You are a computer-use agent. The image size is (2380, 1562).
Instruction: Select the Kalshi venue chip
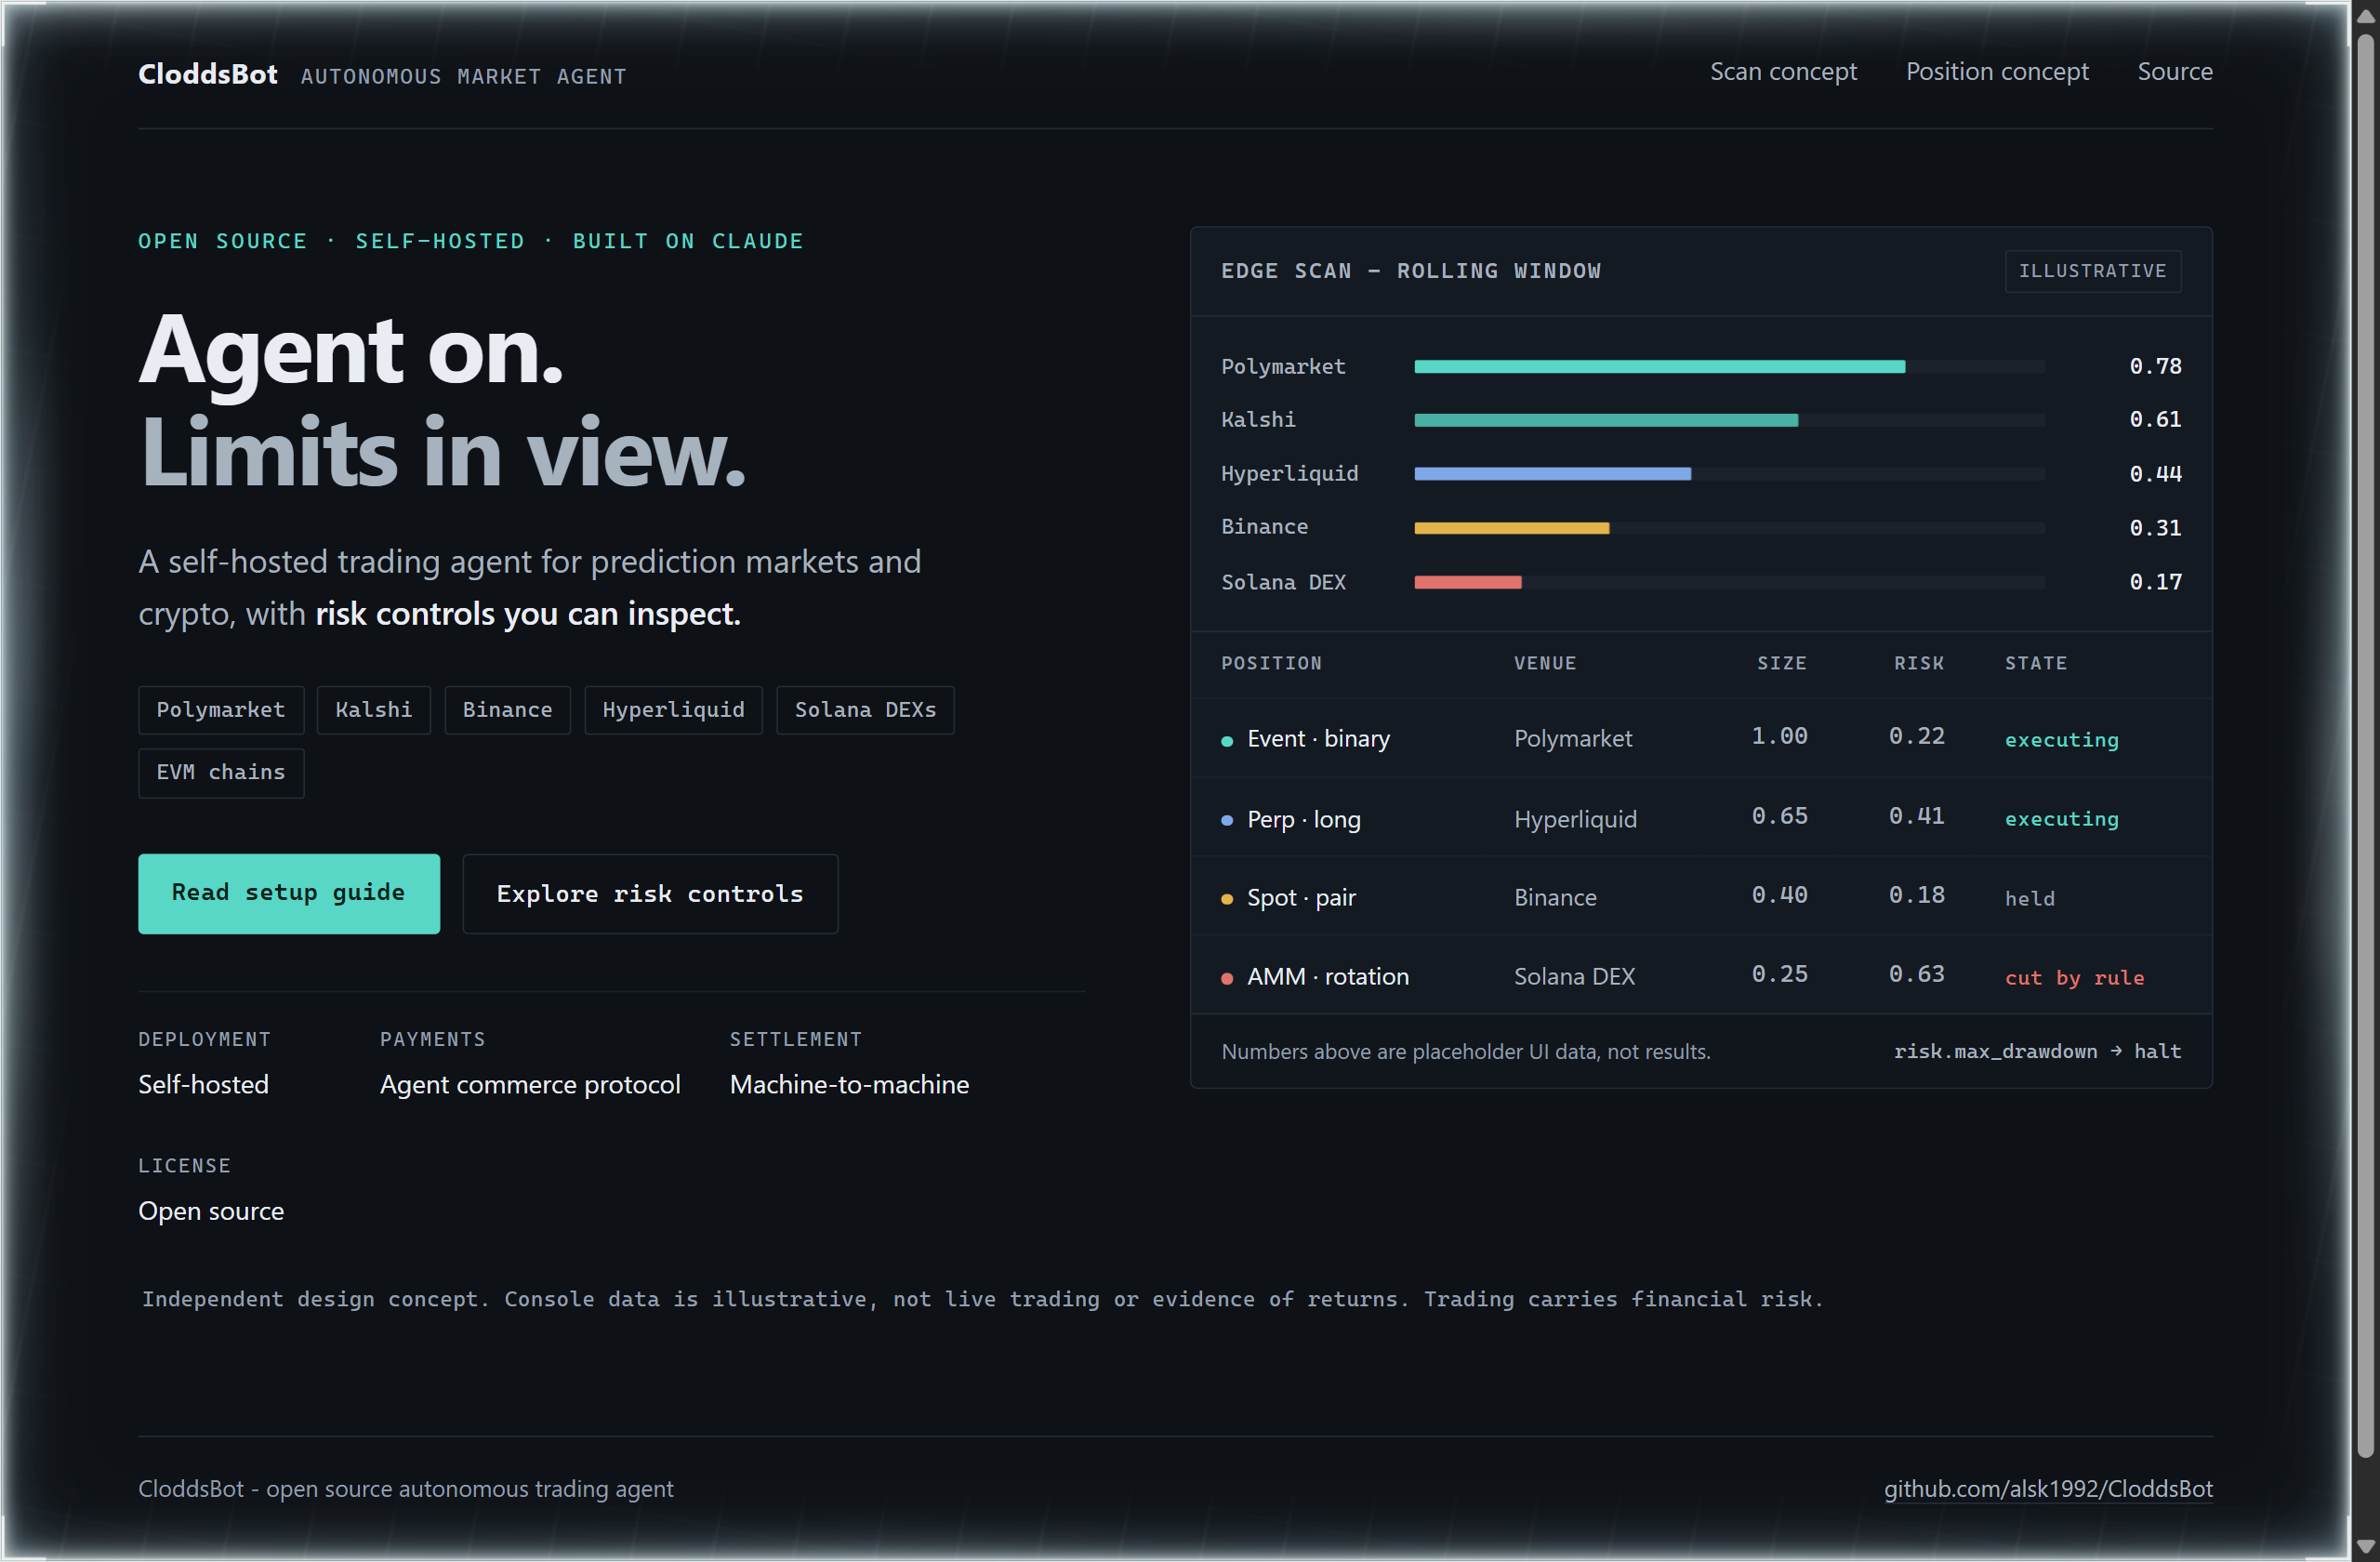click(374, 710)
